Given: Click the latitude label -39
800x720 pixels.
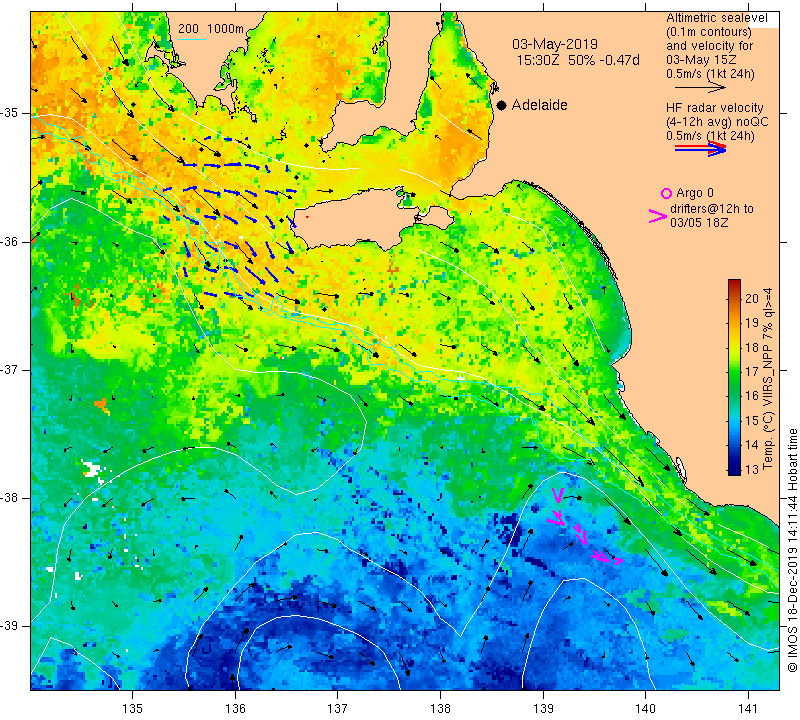Looking at the screenshot, I should pos(9,626).
